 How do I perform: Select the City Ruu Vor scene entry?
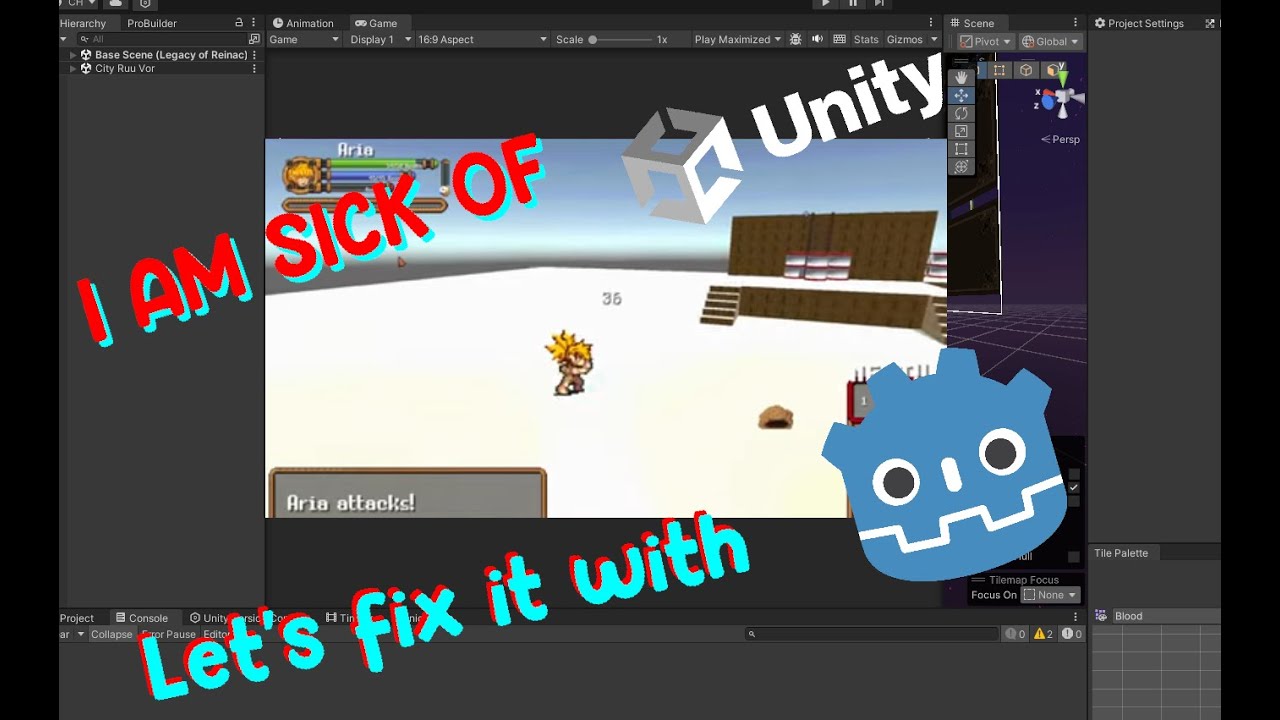pos(124,69)
